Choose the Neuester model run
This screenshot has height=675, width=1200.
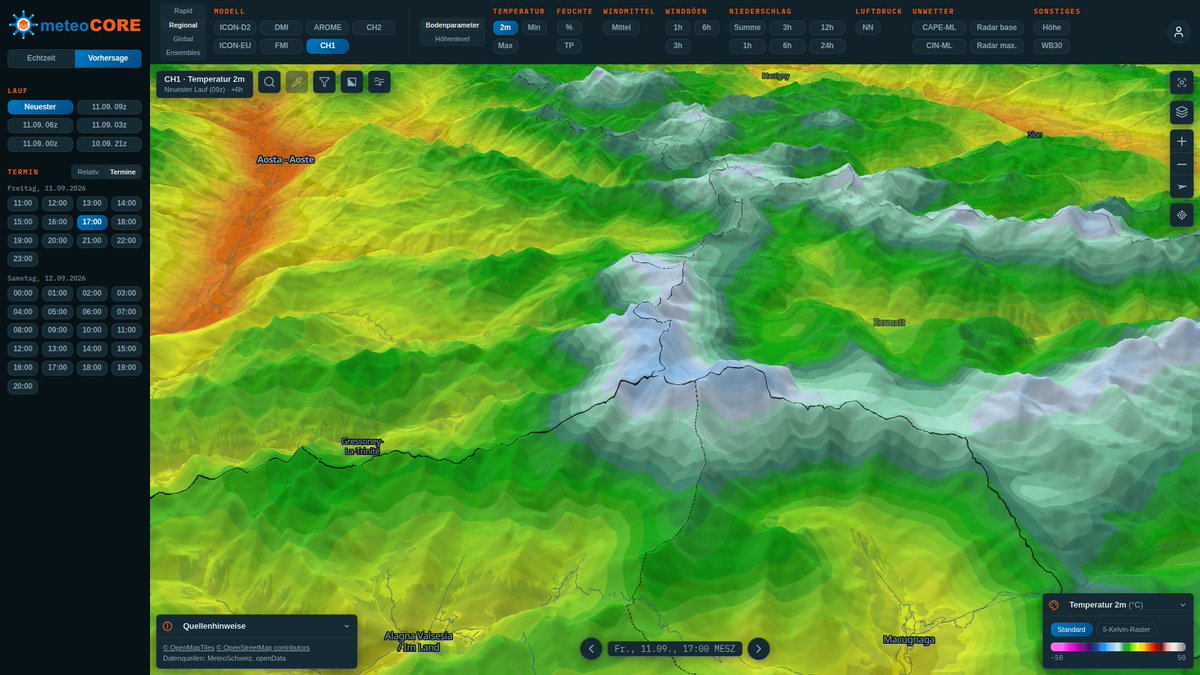(x=40, y=107)
